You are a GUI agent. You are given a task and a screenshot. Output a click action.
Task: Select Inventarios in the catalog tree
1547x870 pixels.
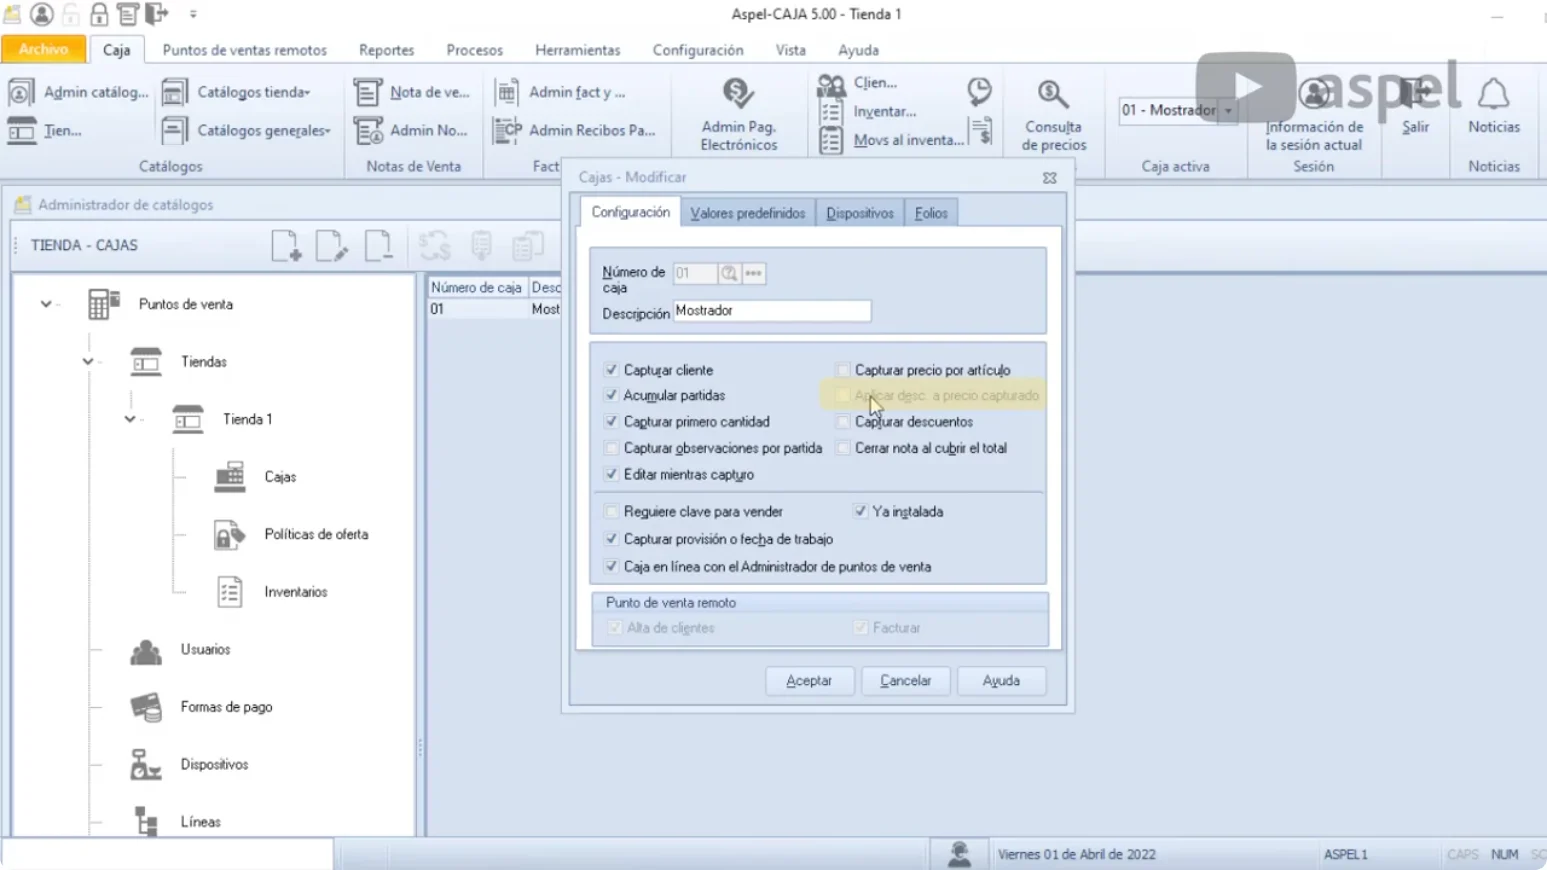[295, 592]
